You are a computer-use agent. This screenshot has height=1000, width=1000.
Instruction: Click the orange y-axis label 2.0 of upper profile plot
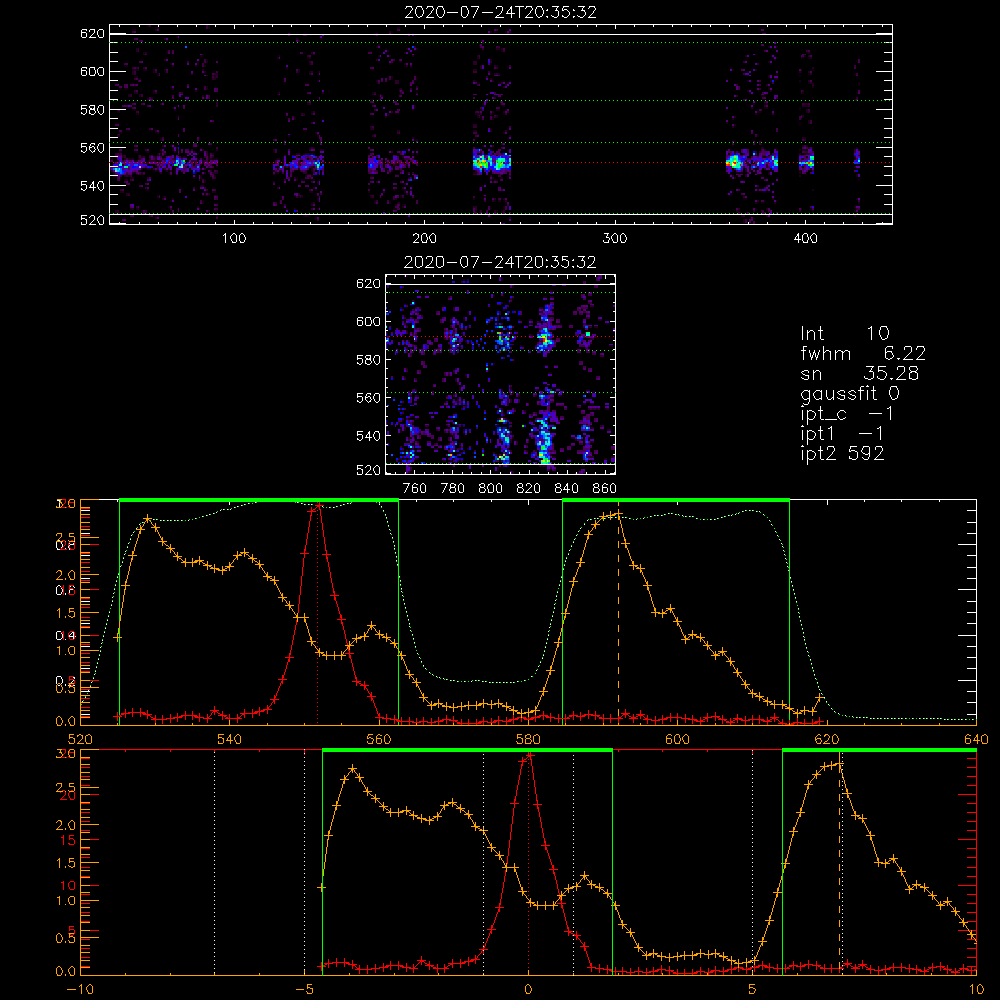[66, 575]
